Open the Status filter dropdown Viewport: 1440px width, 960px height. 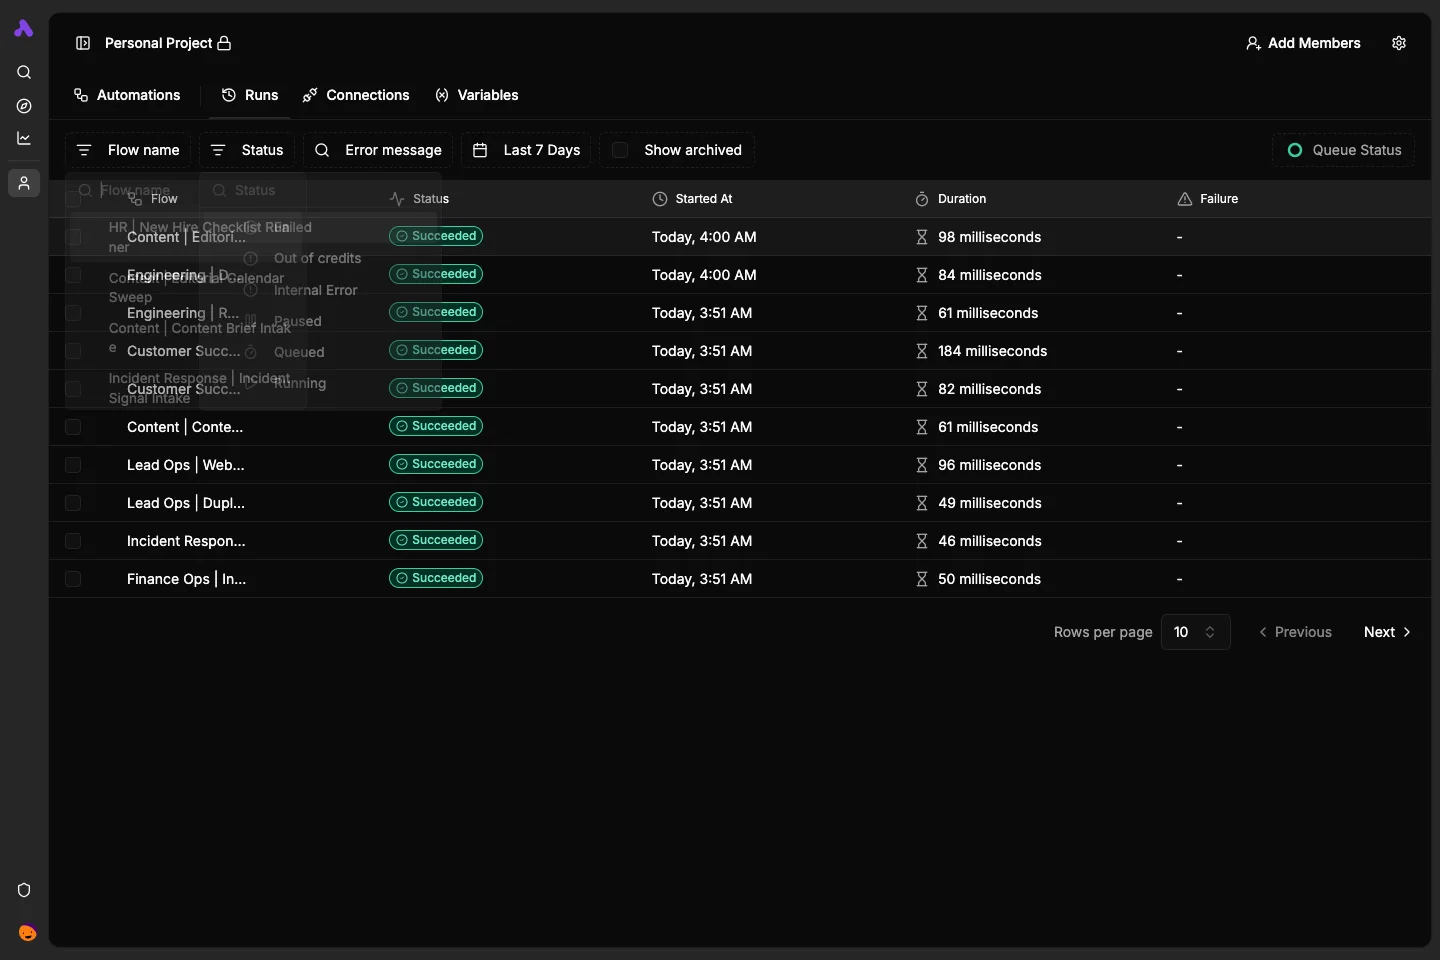coord(247,150)
